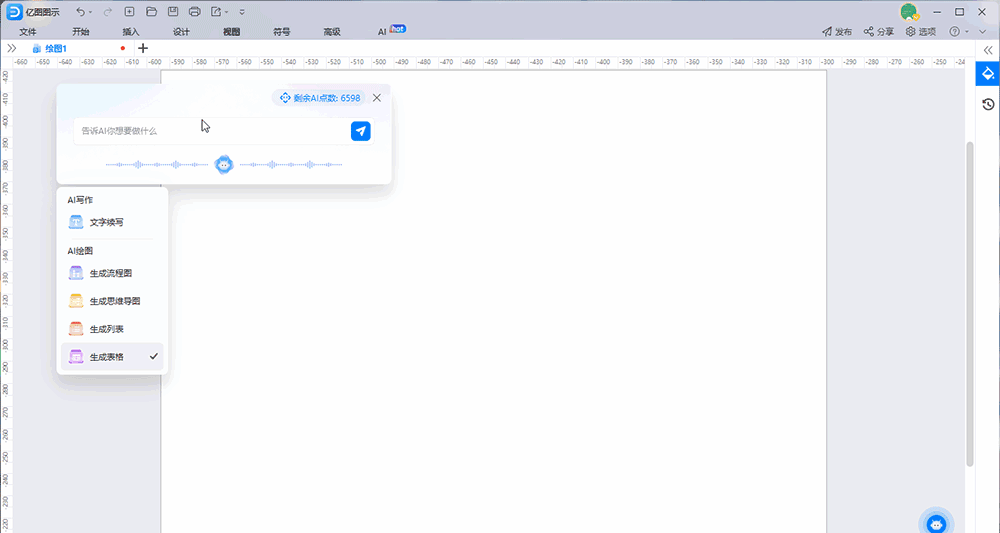Open the history clock panel icon
This screenshot has width=1000, height=533.
[987, 104]
